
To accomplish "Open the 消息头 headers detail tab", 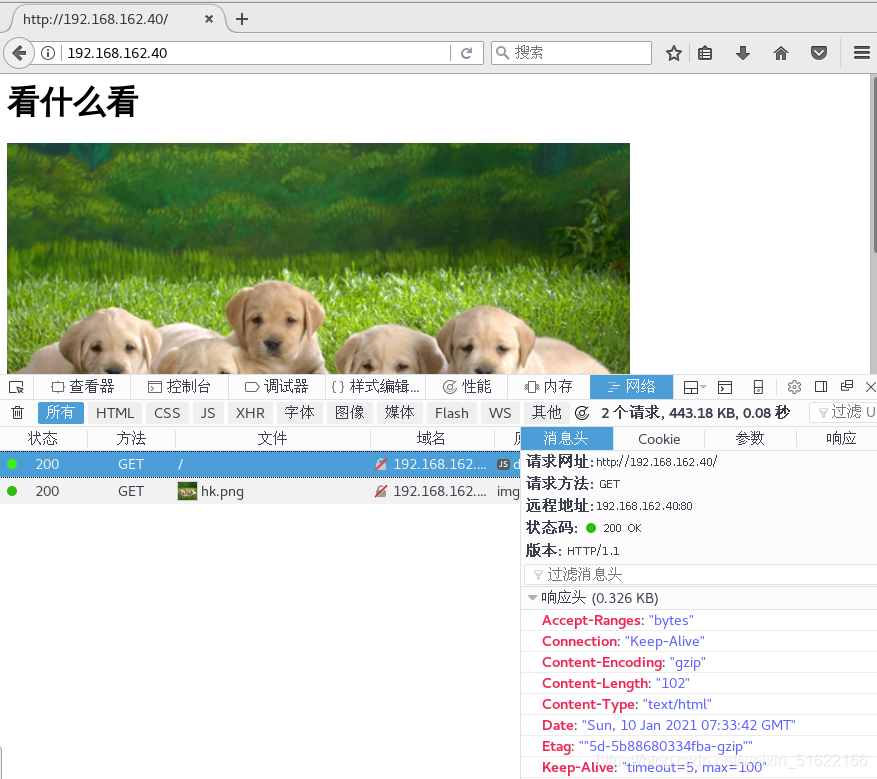I will 566,438.
